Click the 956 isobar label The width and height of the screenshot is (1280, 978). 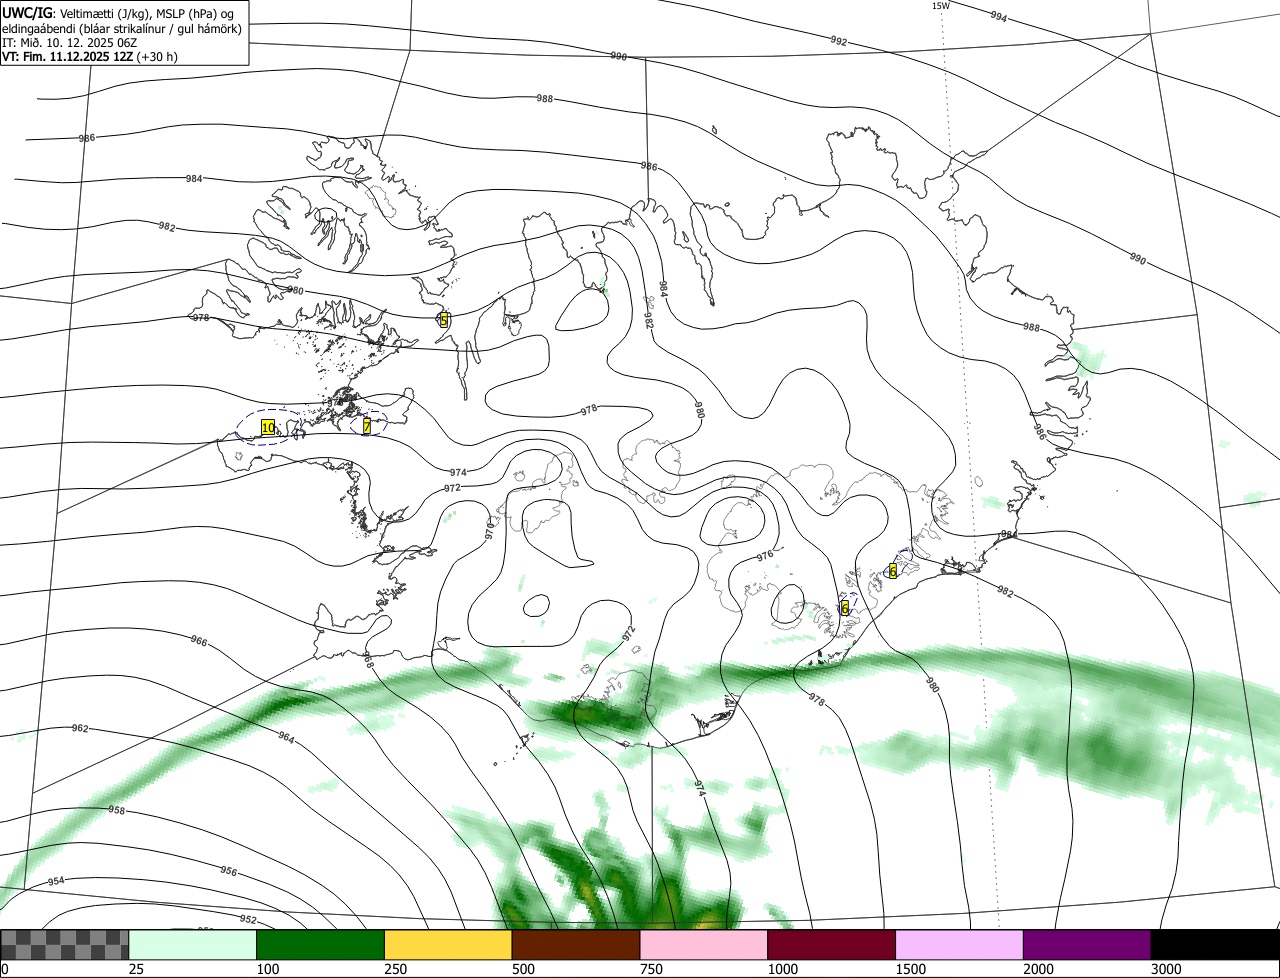[229, 872]
